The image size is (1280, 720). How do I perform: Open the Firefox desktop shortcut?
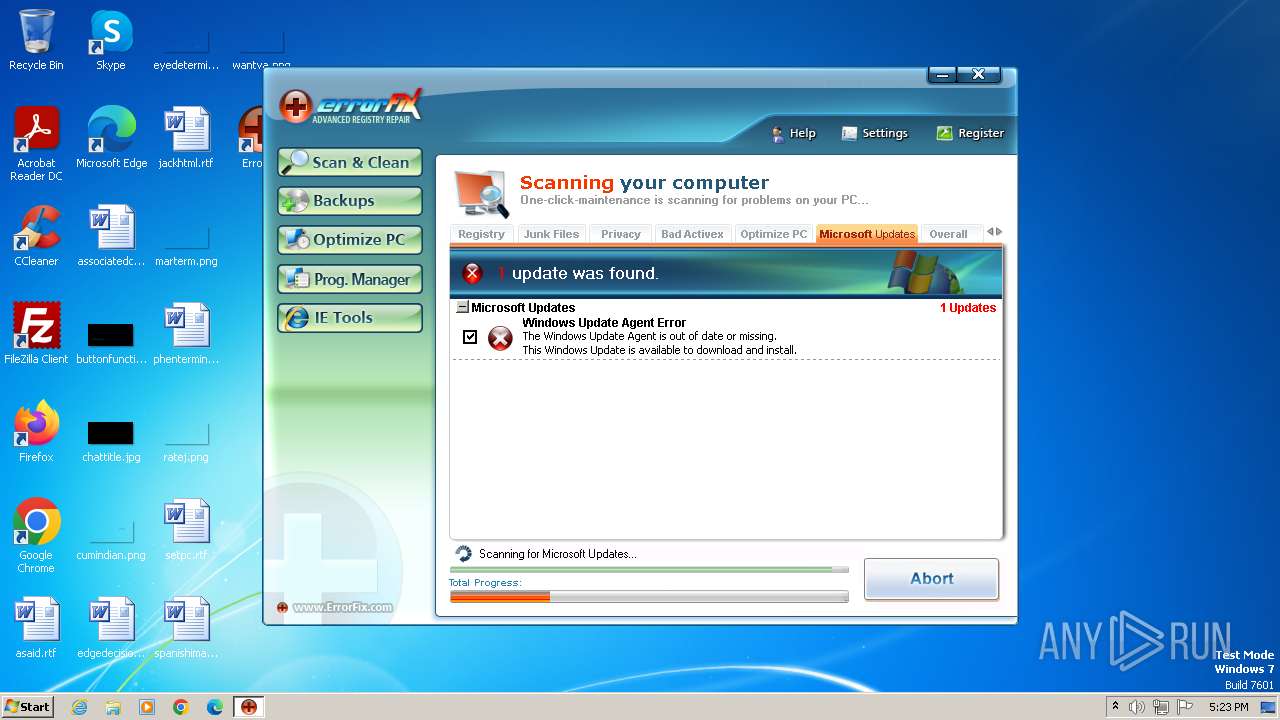[36, 432]
